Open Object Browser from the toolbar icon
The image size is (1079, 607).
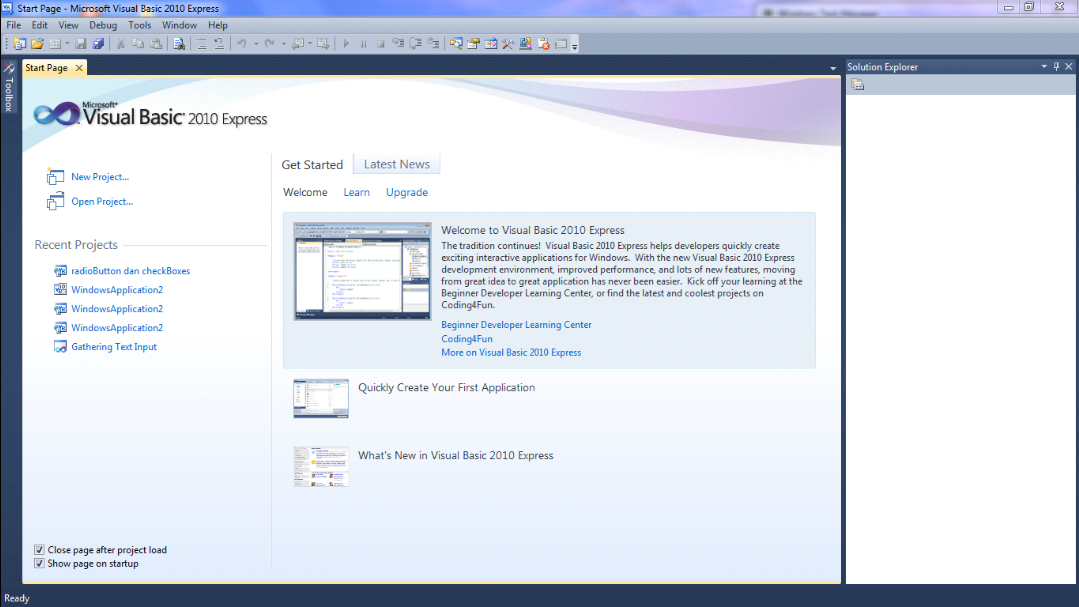pyautogui.click(x=491, y=43)
